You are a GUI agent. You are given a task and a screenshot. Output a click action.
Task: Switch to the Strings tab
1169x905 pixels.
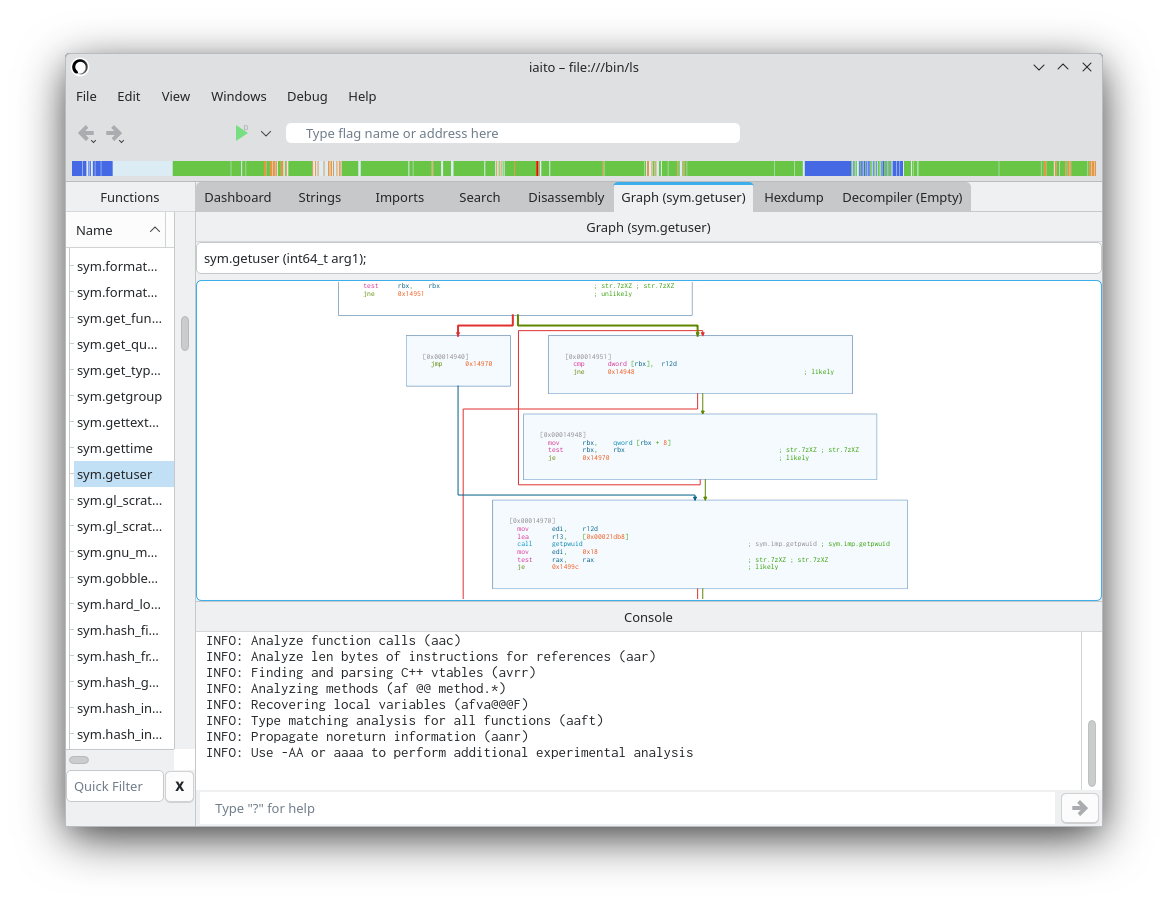319,197
